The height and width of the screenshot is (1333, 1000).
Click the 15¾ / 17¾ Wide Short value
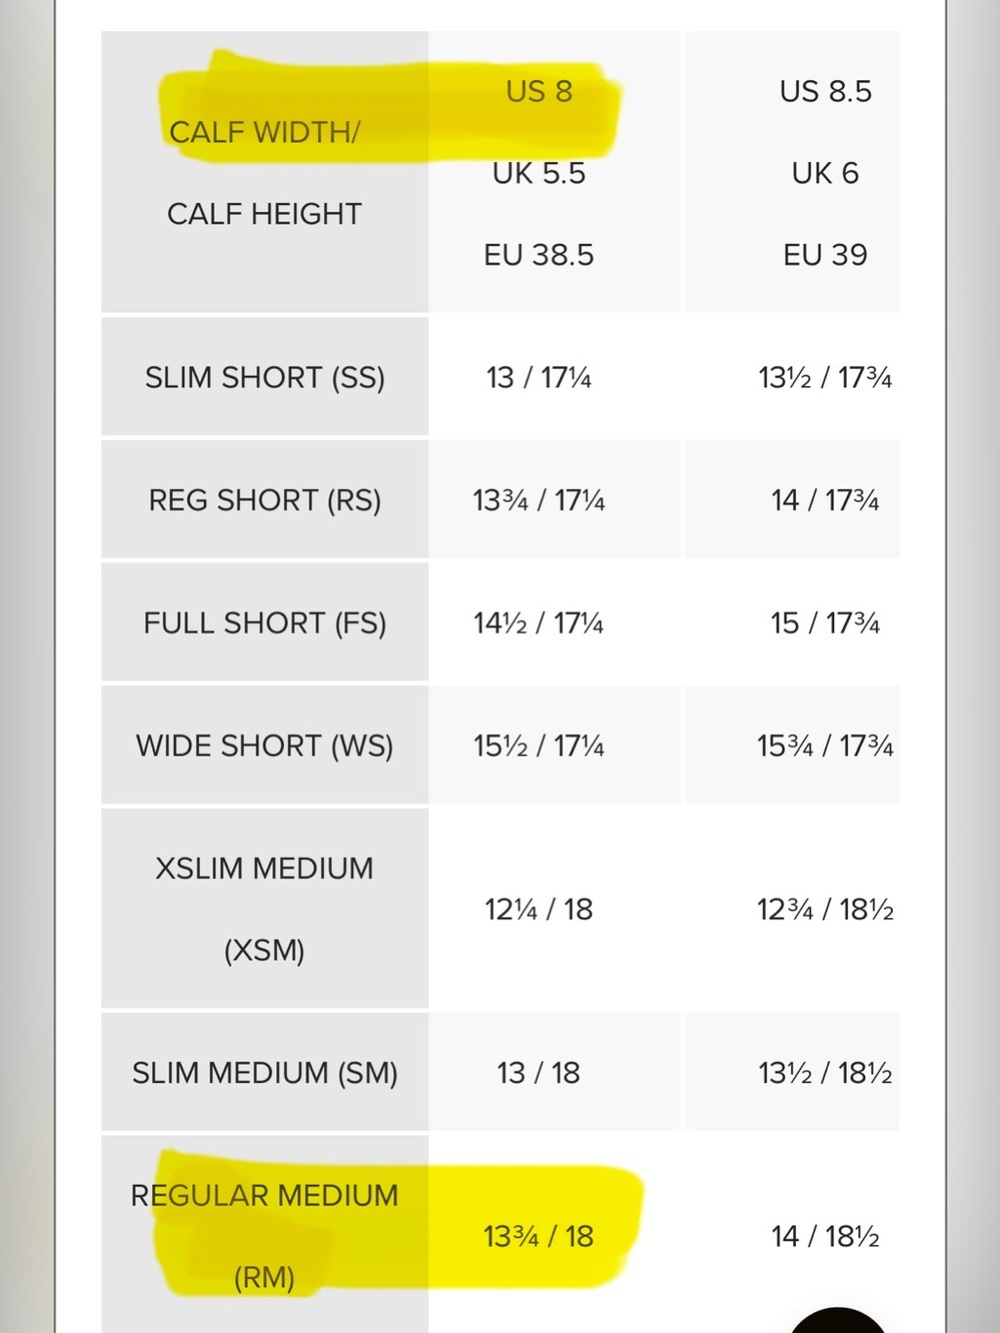click(825, 747)
